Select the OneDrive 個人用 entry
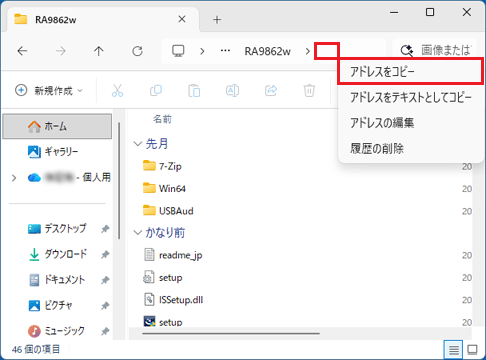Screen dimensions: 486x360 coord(69,177)
